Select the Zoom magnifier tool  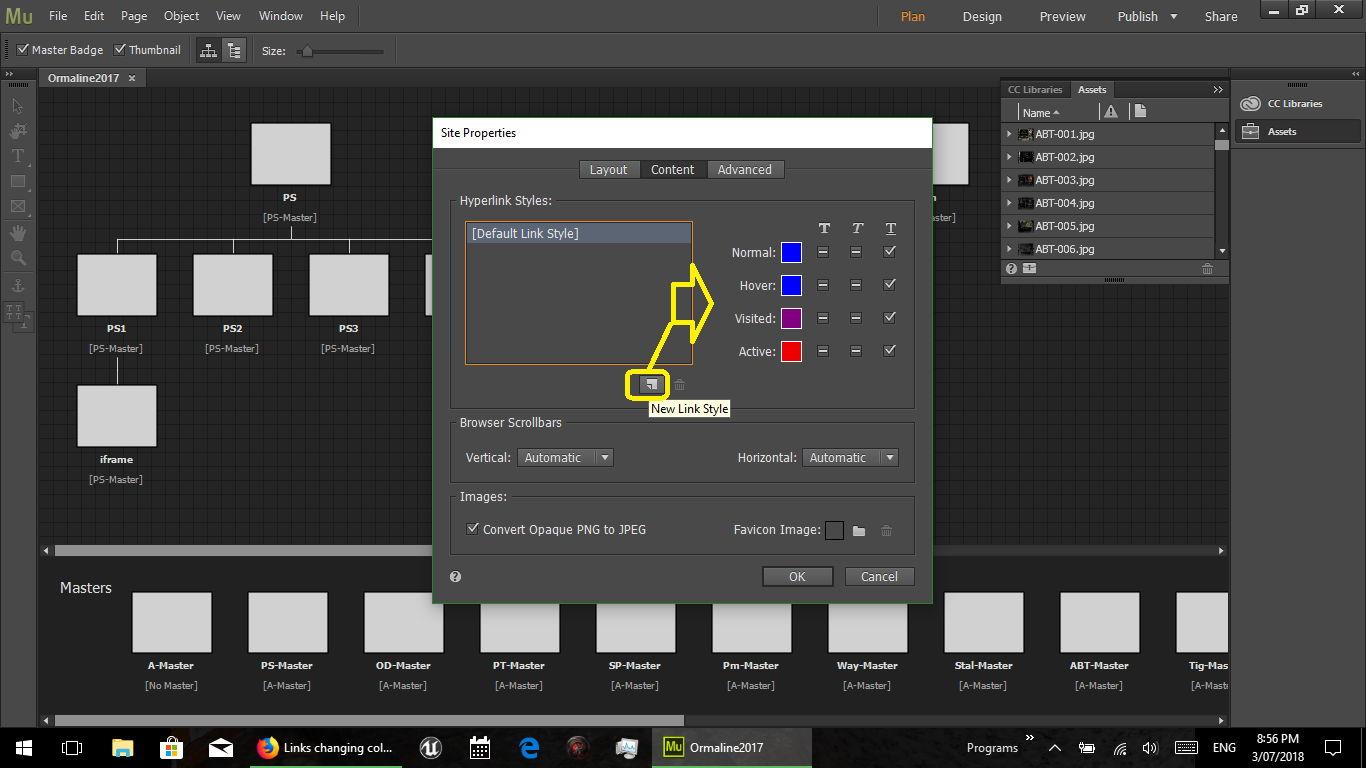[x=17, y=258]
